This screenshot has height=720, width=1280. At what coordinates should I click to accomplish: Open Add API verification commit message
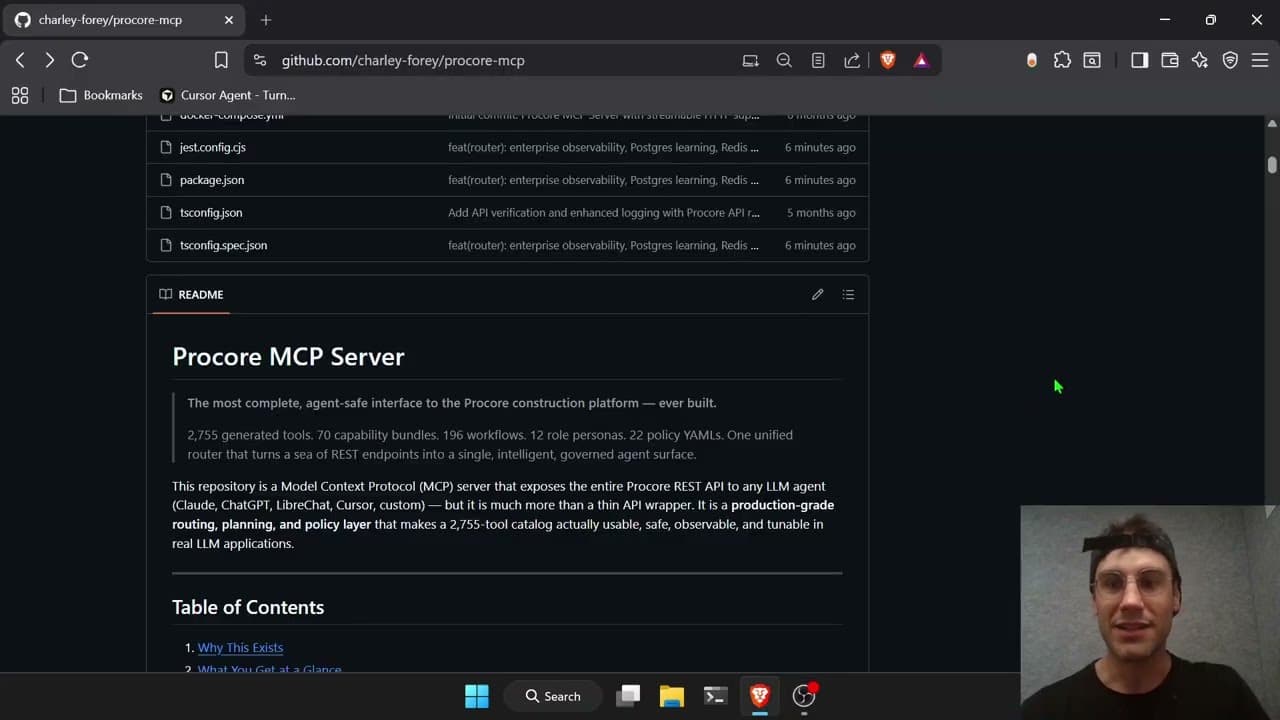point(604,212)
